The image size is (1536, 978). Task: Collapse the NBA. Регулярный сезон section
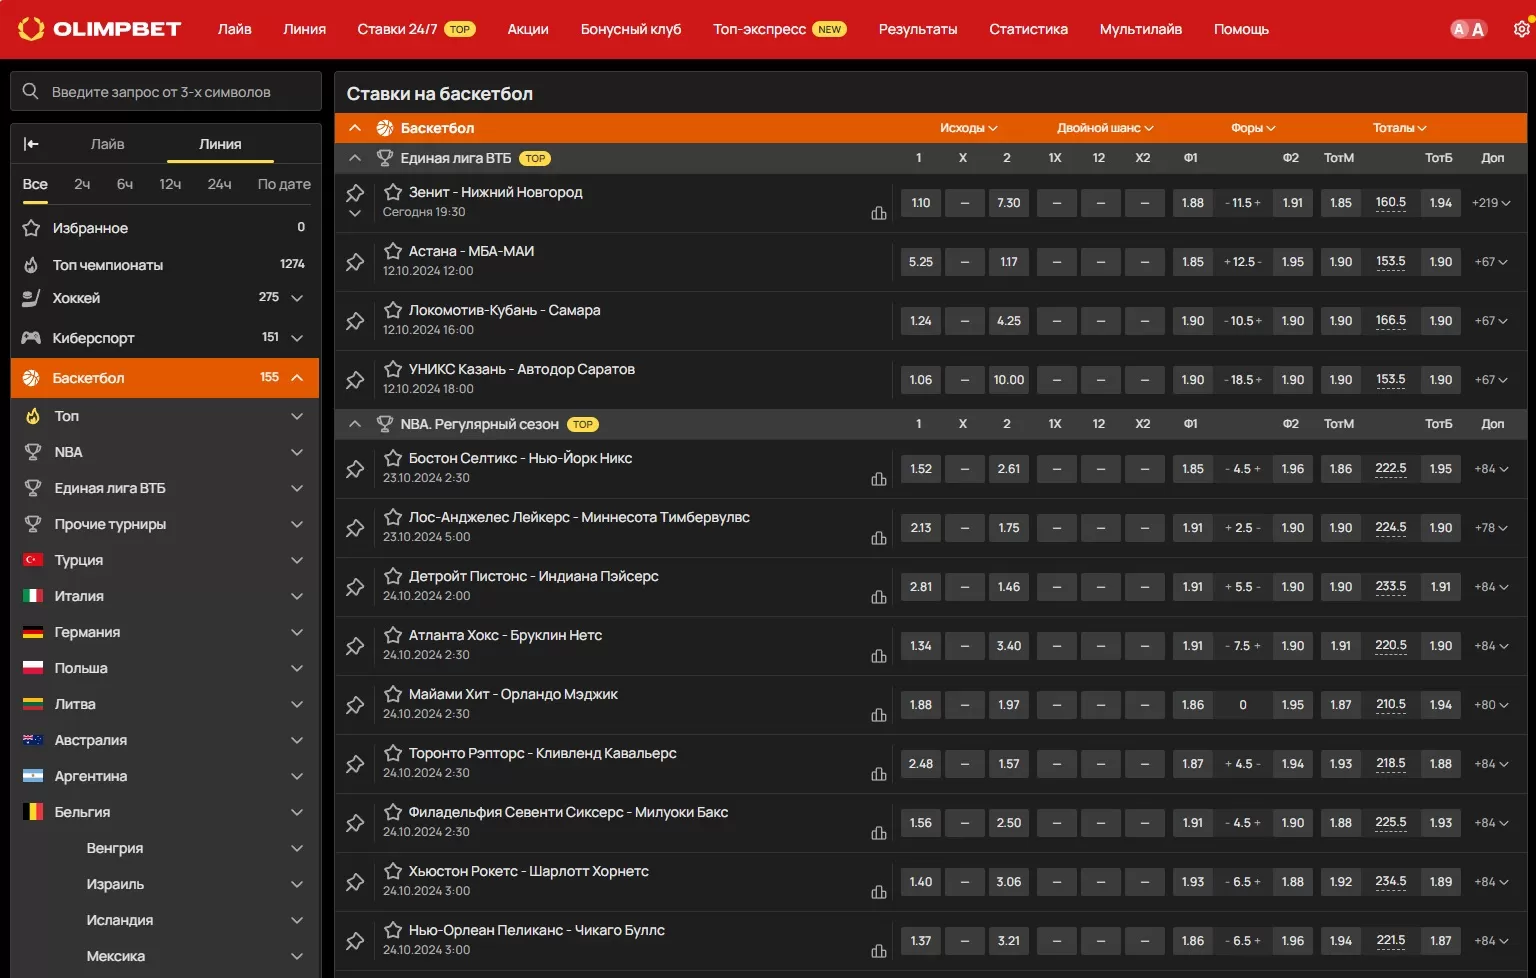coord(355,424)
